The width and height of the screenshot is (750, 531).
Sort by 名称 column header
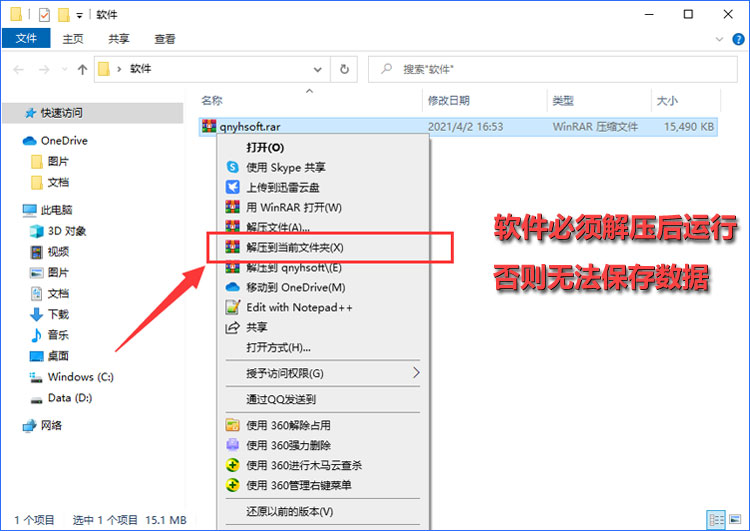coord(212,100)
